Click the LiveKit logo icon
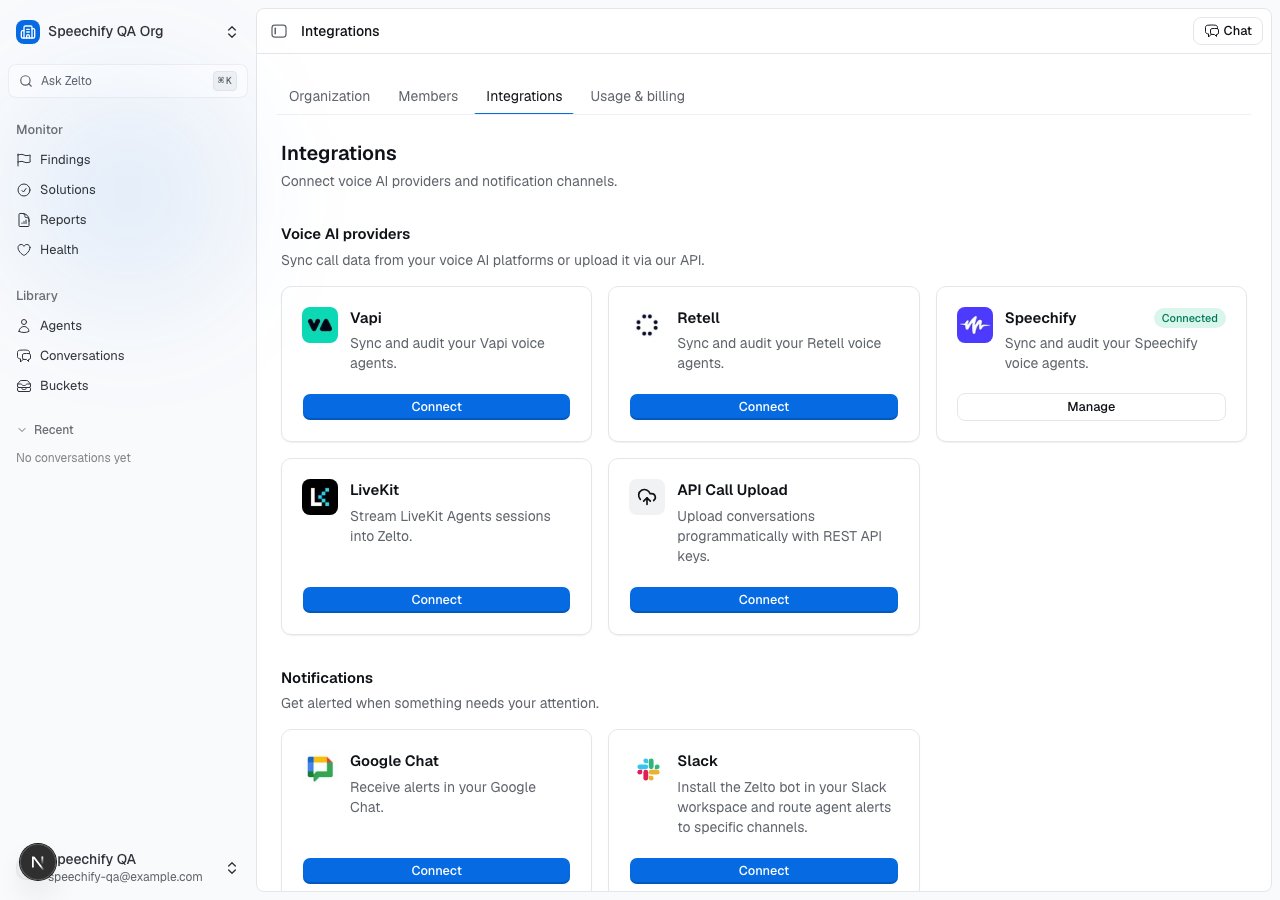This screenshot has width=1280, height=900. 320,497
